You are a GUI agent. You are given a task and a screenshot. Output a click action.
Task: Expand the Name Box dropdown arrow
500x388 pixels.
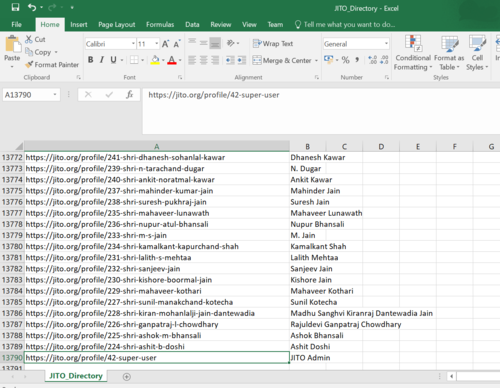[55, 95]
